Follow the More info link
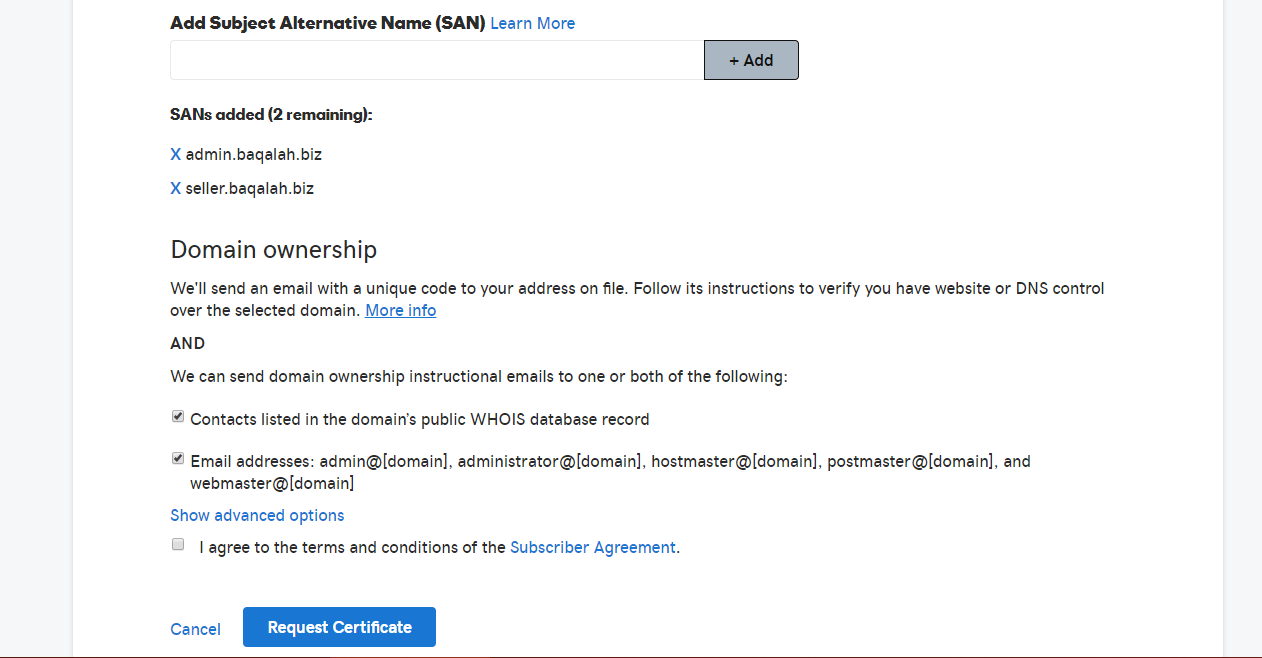Viewport: 1262px width, 658px height. (400, 311)
